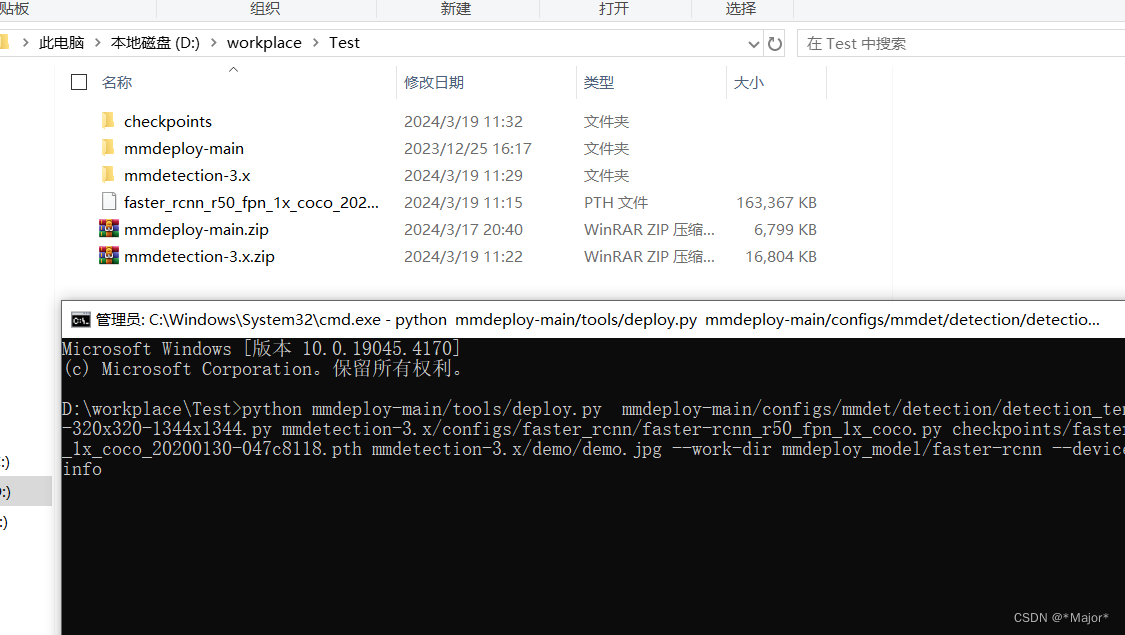Viewport: 1125px width, 635px height.
Task: Open the address bar history dropdown arrow
Action: tap(753, 43)
